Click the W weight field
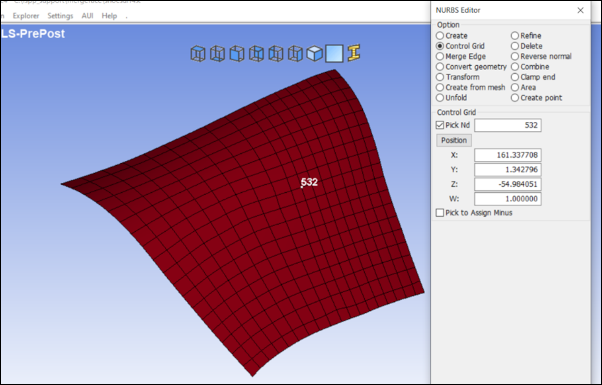Screen dimensions: 602x385 click(508, 199)
